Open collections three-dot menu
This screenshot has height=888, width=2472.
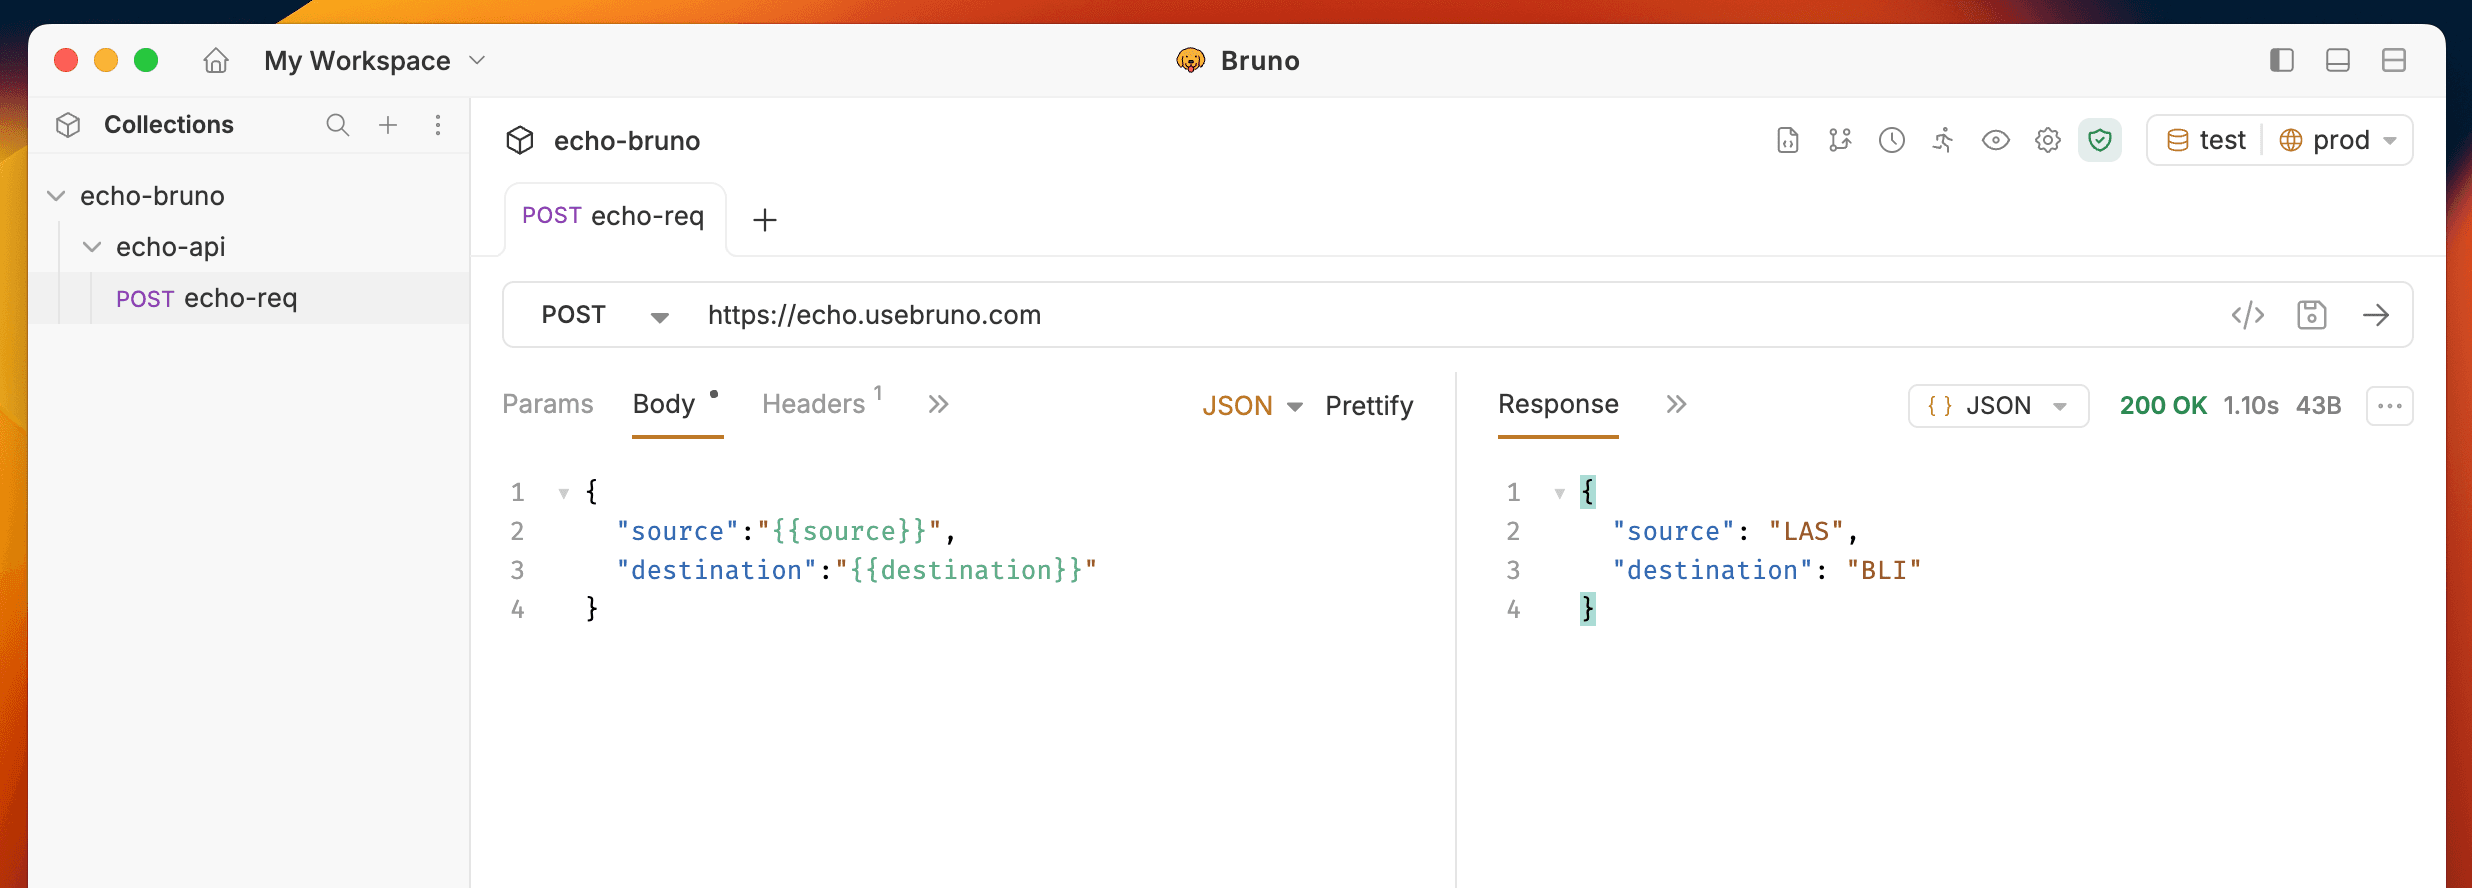pyautogui.click(x=438, y=125)
